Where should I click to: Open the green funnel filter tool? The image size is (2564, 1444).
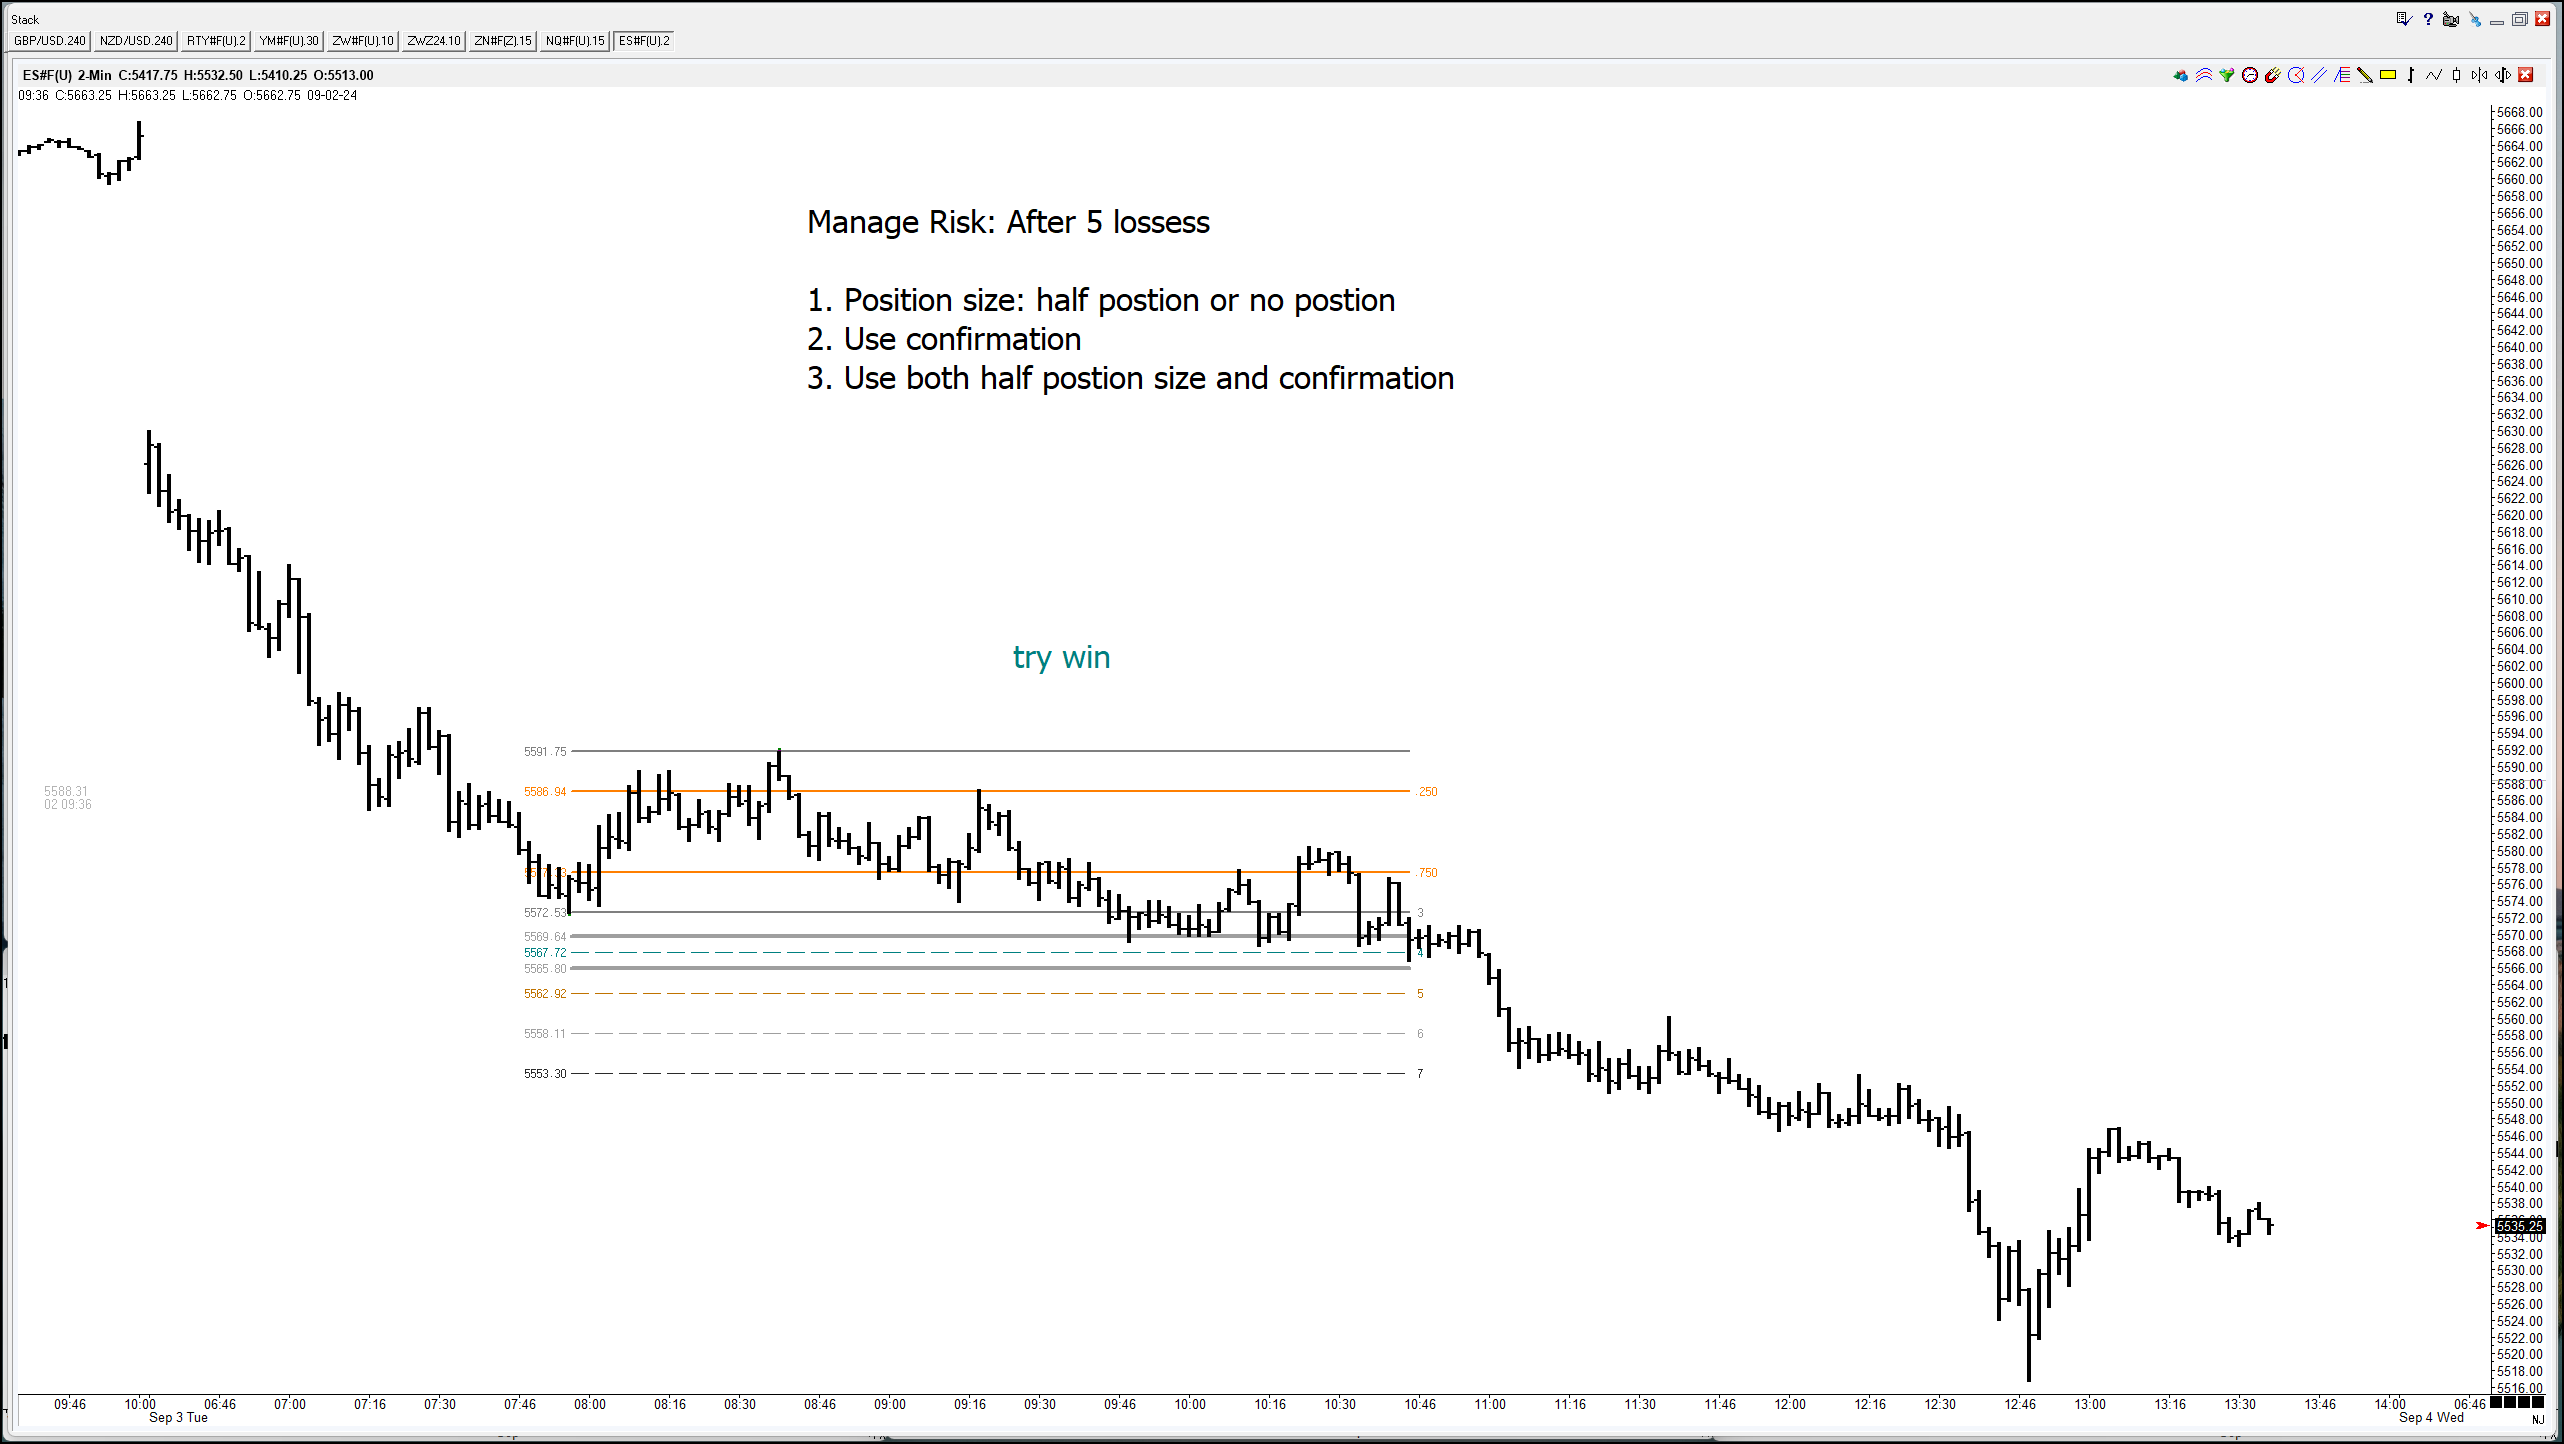pyautogui.click(x=2227, y=75)
